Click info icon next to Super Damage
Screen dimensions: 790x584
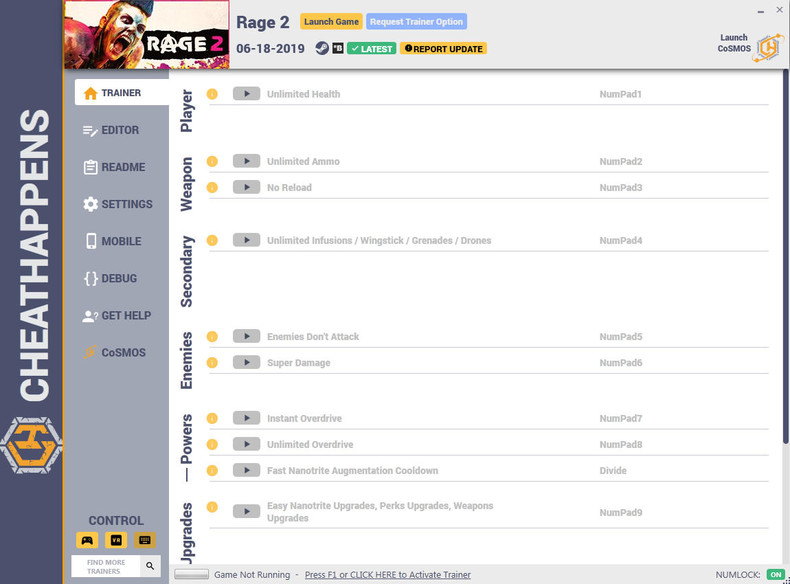212,363
